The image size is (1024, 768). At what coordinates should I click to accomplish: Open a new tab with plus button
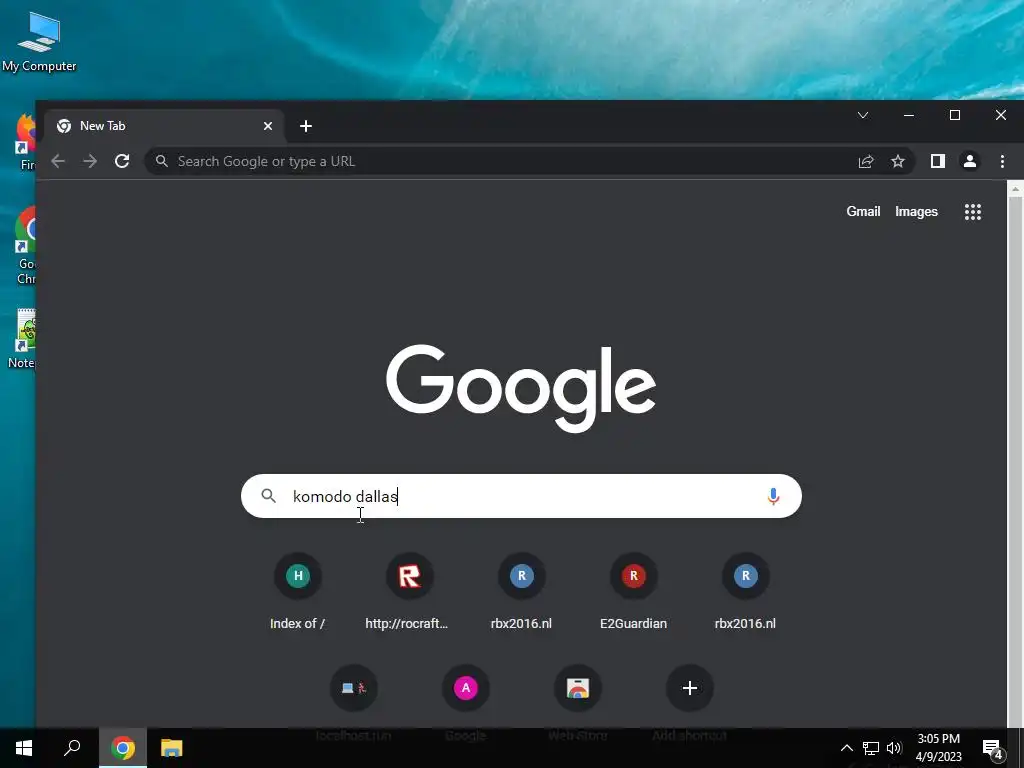click(x=306, y=126)
